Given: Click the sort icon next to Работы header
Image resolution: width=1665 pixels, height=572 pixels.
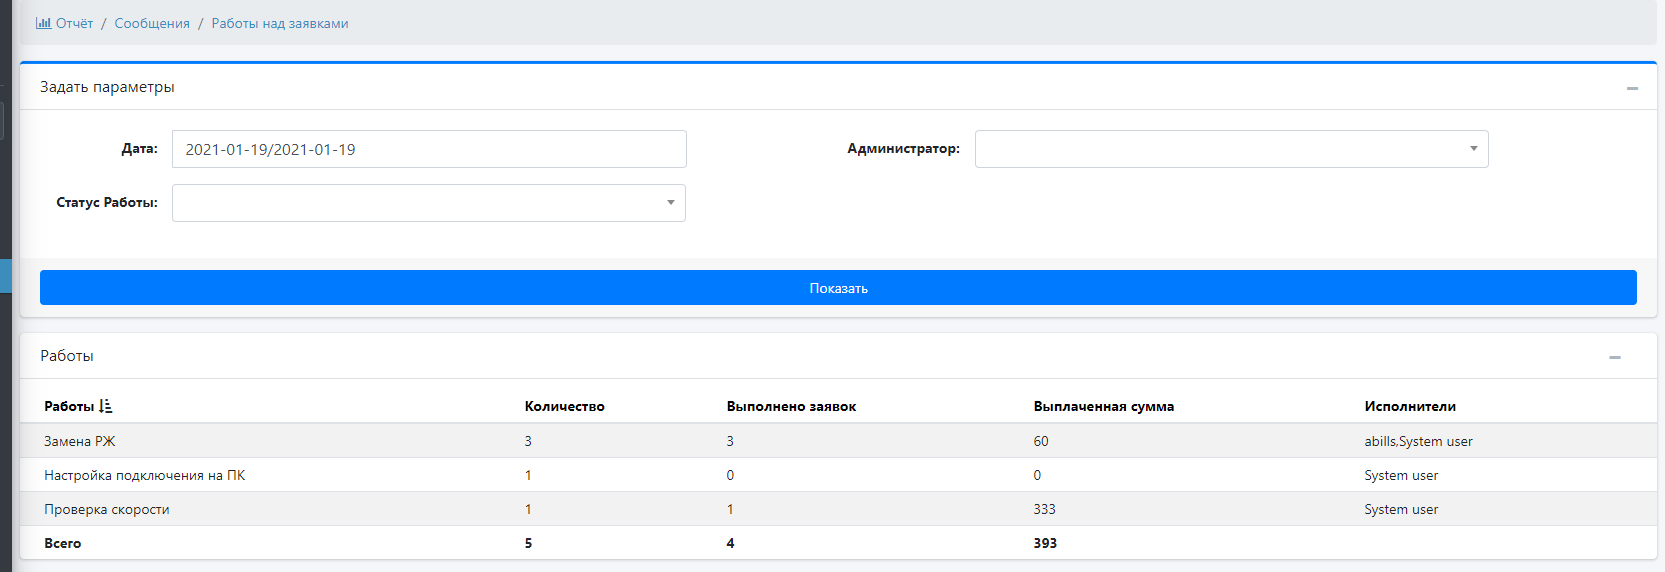Looking at the screenshot, I should tap(106, 406).
